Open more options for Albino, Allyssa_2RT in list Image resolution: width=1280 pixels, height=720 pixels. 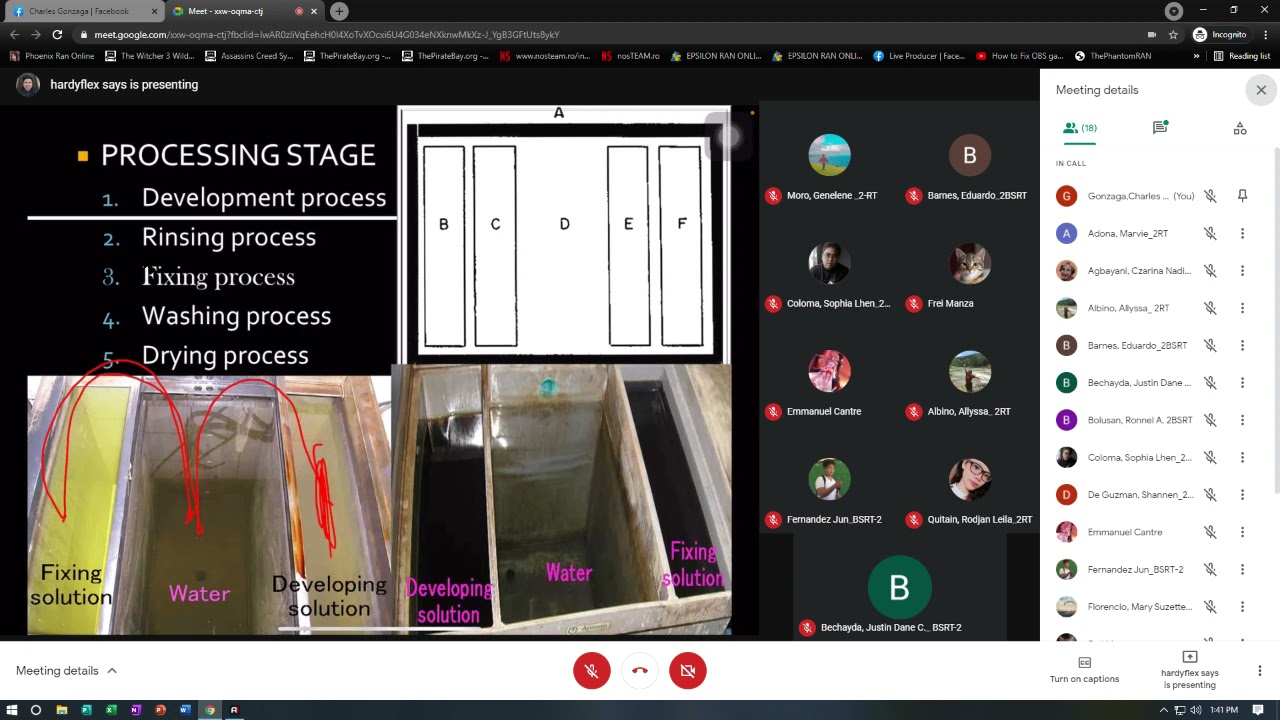pos(1242,308)
